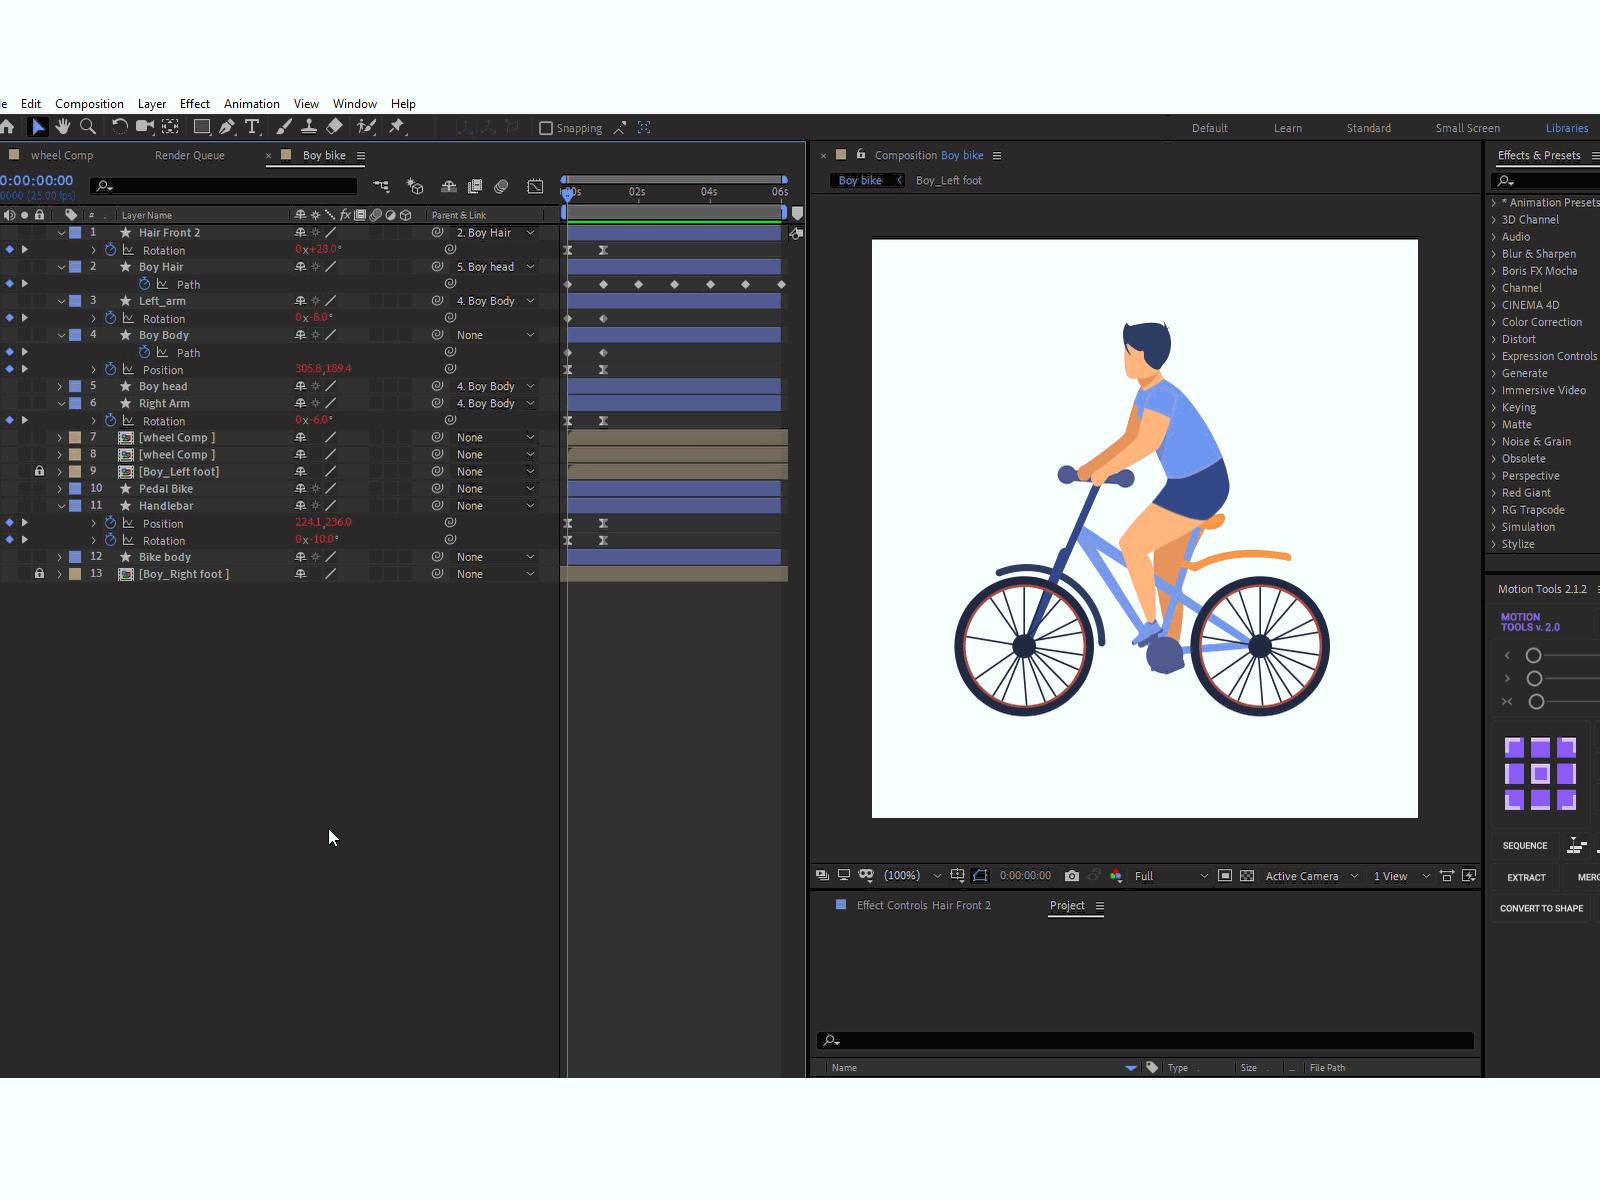Click the SEQUENCE button in Motion Tools

click(1524, 845)
